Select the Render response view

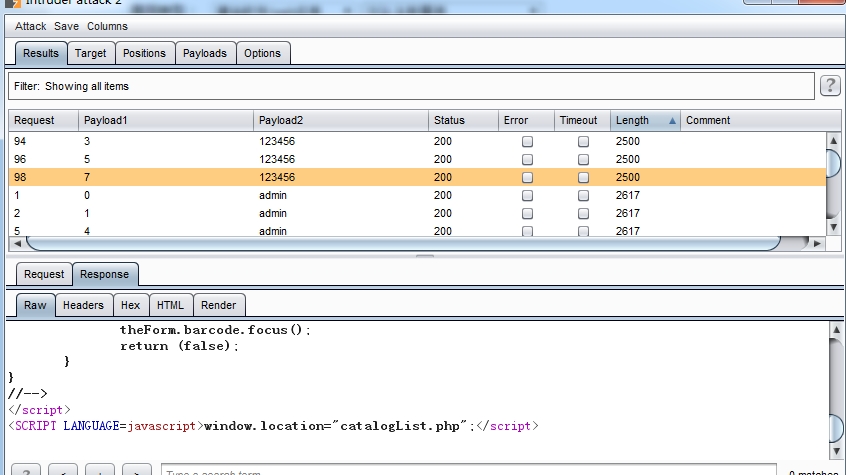[x=219, y=306]
